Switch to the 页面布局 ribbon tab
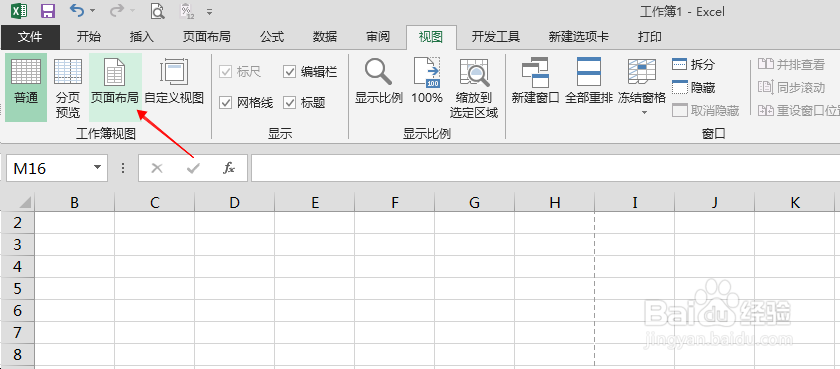Screen dimensions: 840x369 click(x=206, y=37)
